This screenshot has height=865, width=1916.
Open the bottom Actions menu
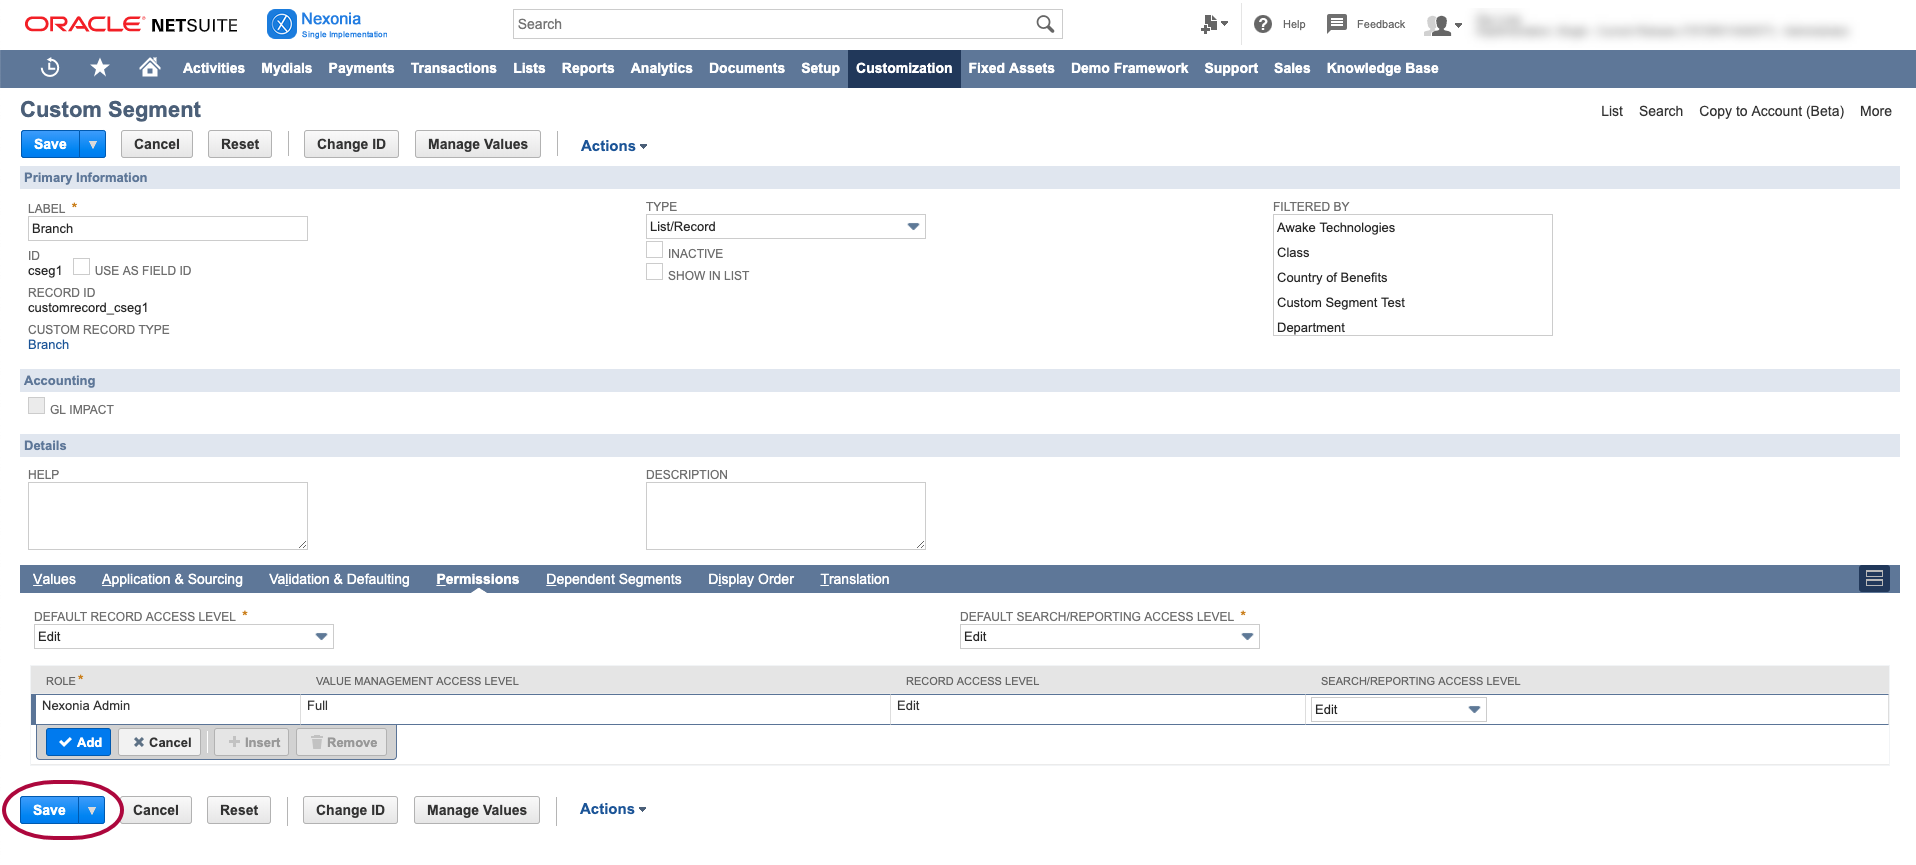click(x=613, y=809)
